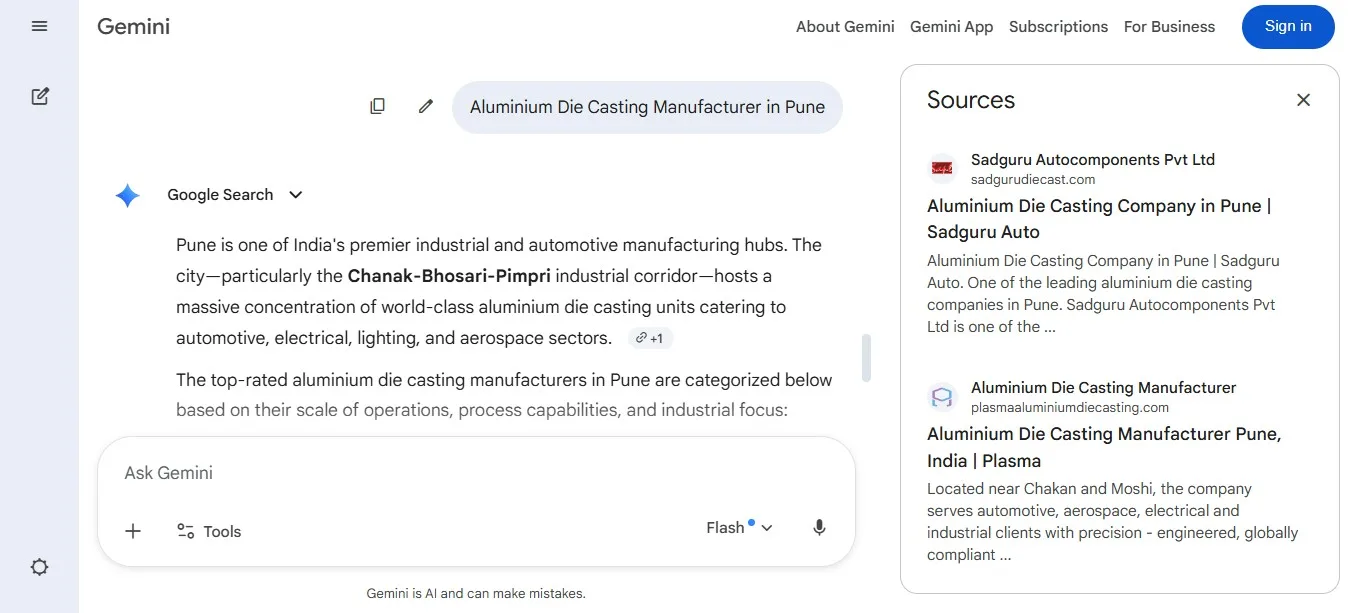This screenshot has height=613, width=1353.
Task: Edit the prompt with the pencil icon
Action: point(426,106)
